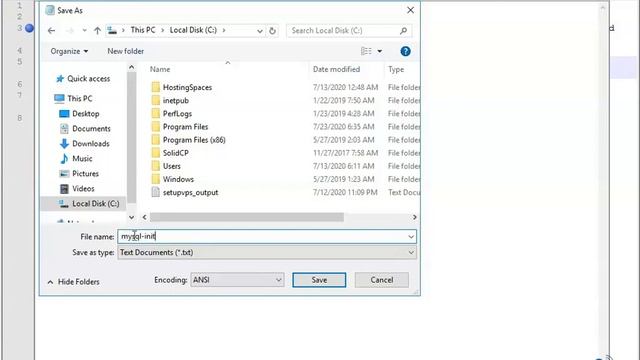
Task: Select the PerfLogs folder icon
Action: coord(156,113)
